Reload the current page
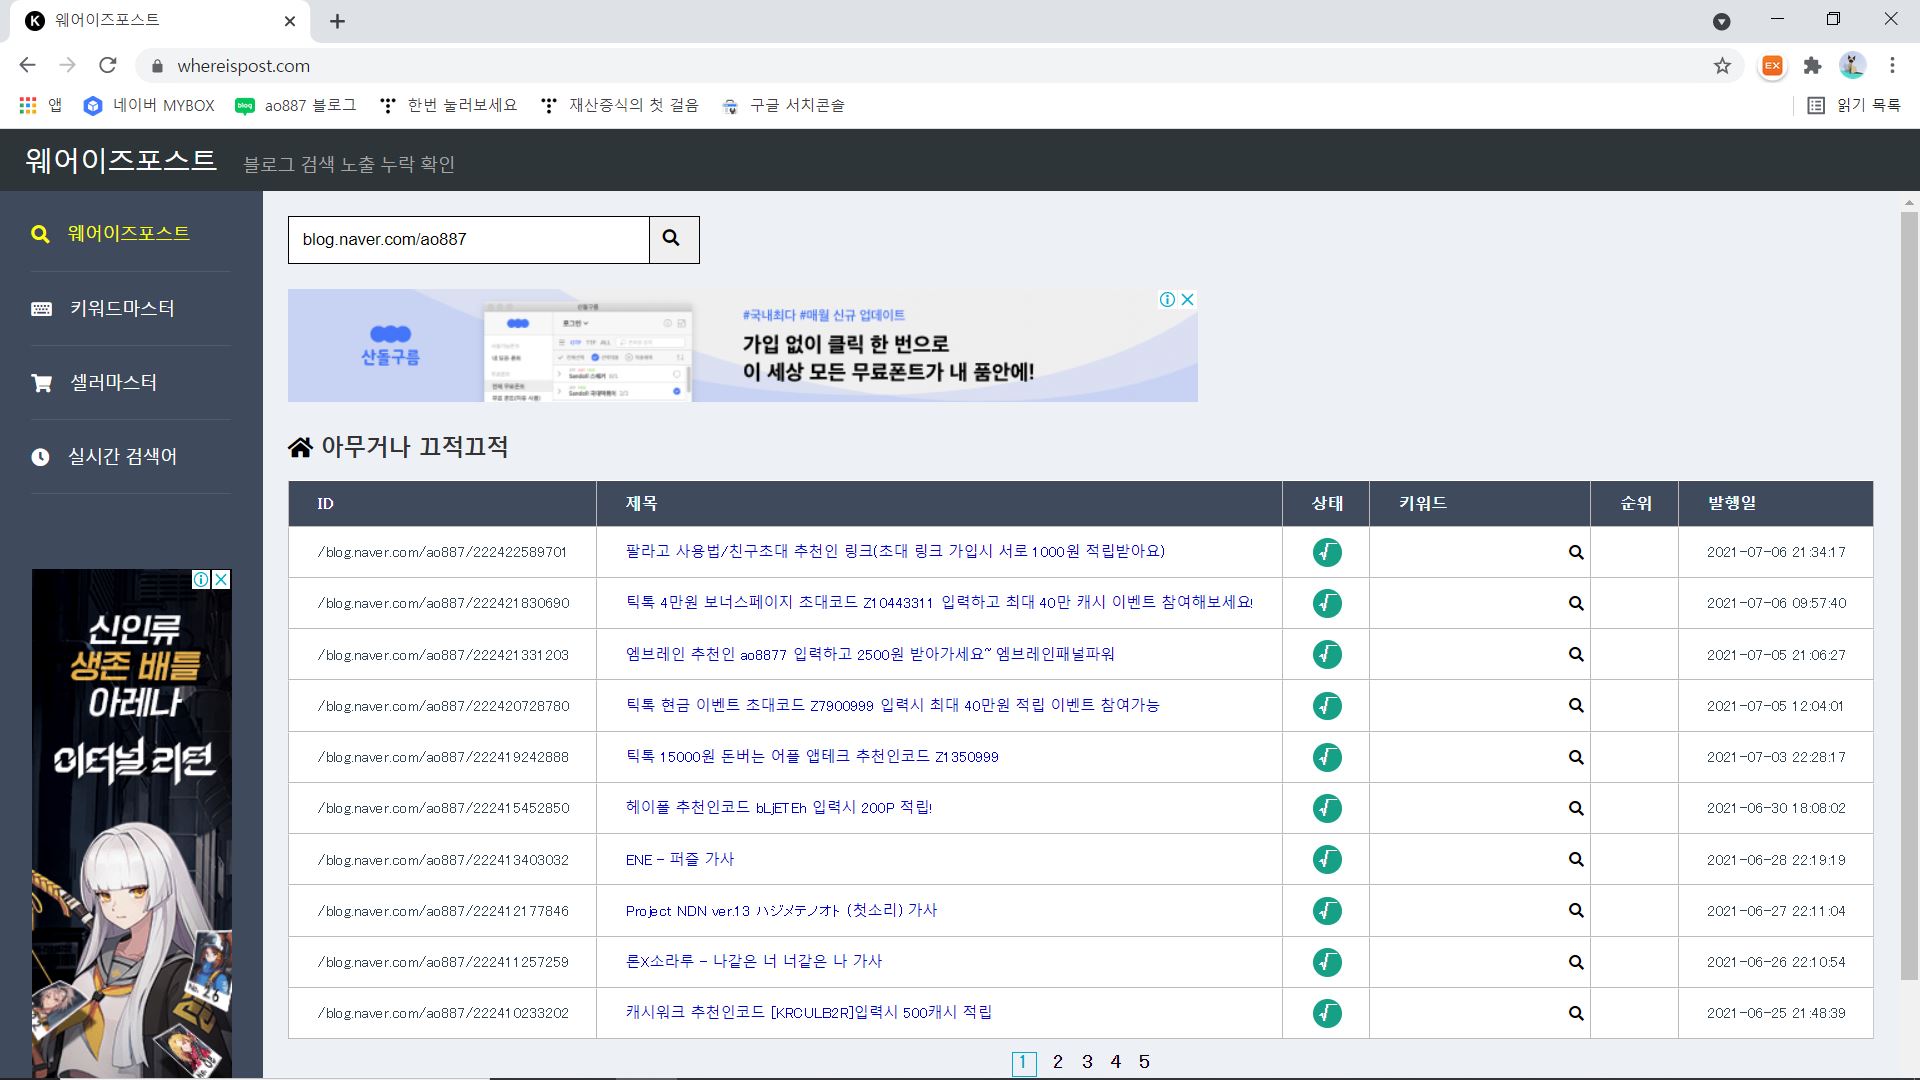This screenshot has height=1080, width=1920. click(x=108, y=66)
